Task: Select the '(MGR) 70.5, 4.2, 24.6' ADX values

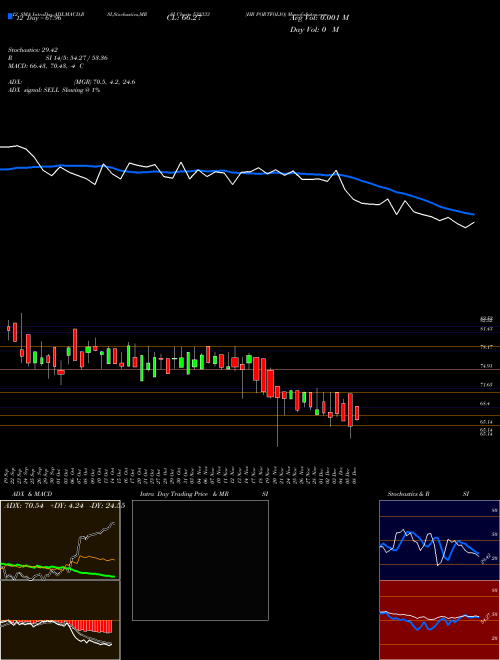Action: pos(104,82)
